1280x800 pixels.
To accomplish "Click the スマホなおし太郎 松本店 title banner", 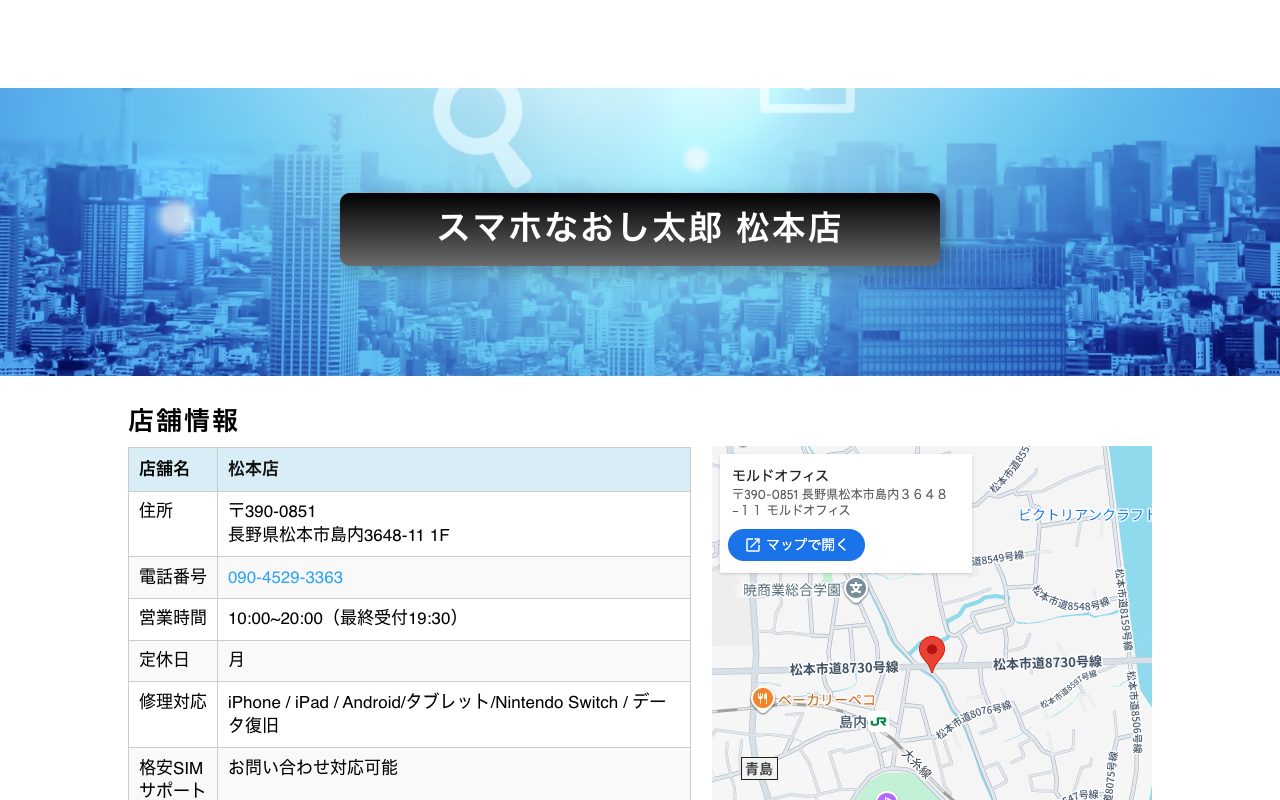I will pos(640,229).
